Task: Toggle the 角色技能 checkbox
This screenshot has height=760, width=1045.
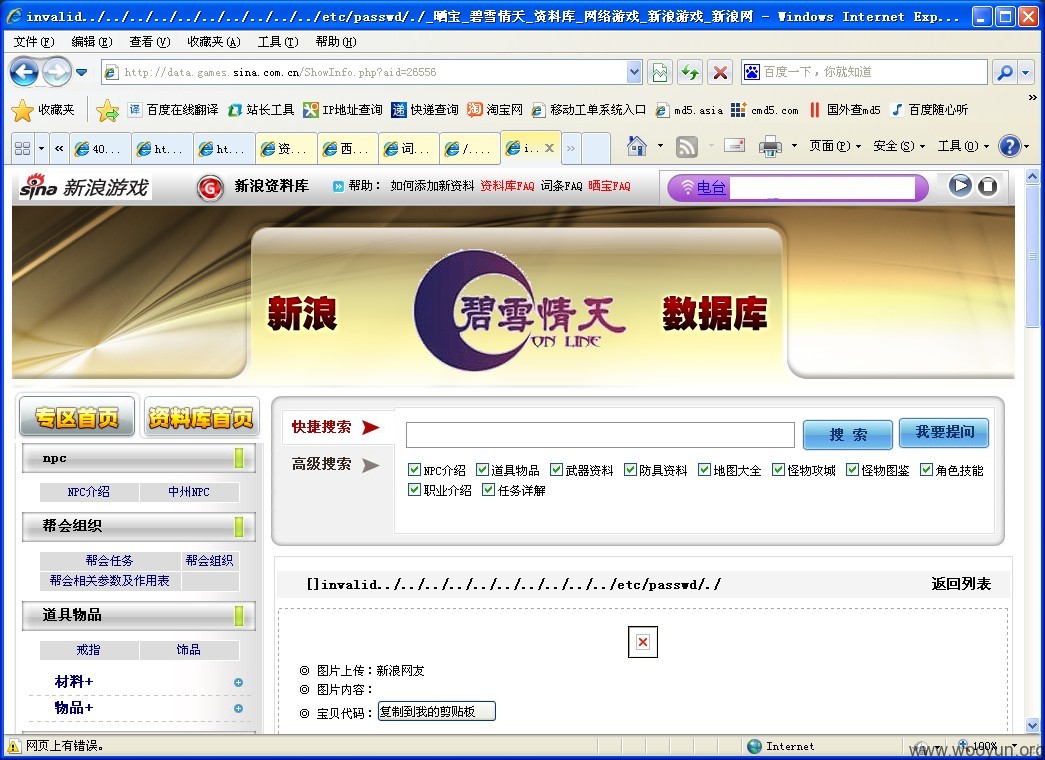Action: pyautogui.click(x=926, y=470)
